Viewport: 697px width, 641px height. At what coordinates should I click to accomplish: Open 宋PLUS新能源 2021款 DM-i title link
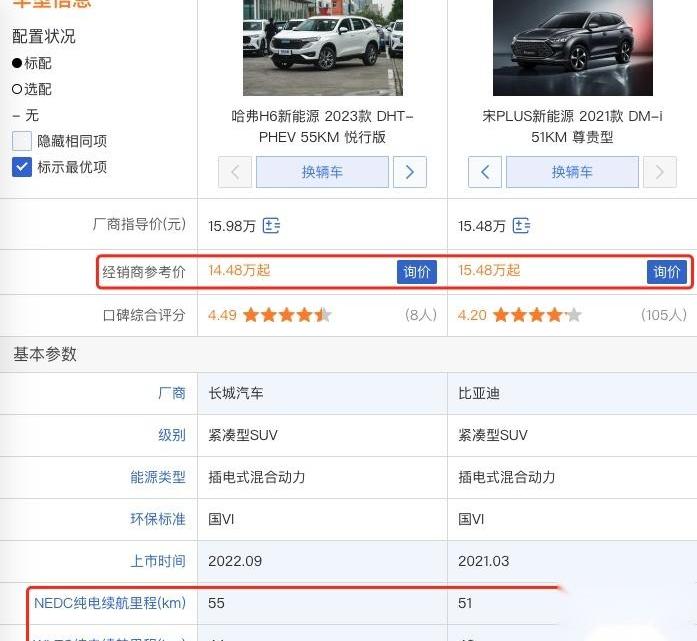point(572,127)
